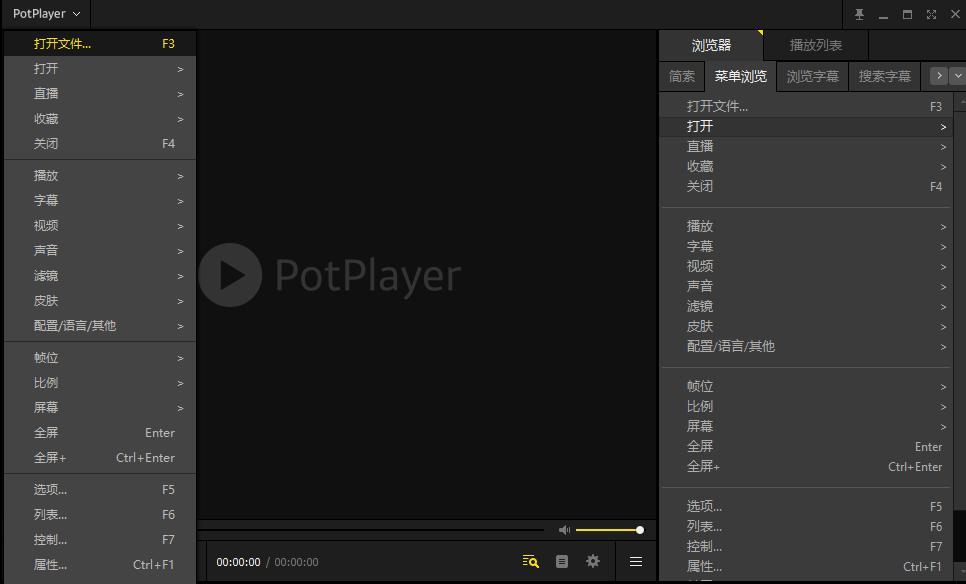This screenshot has width=966, height=584.
Task: Select 直播 in the browser panel
Action: [x=806, y=147]
